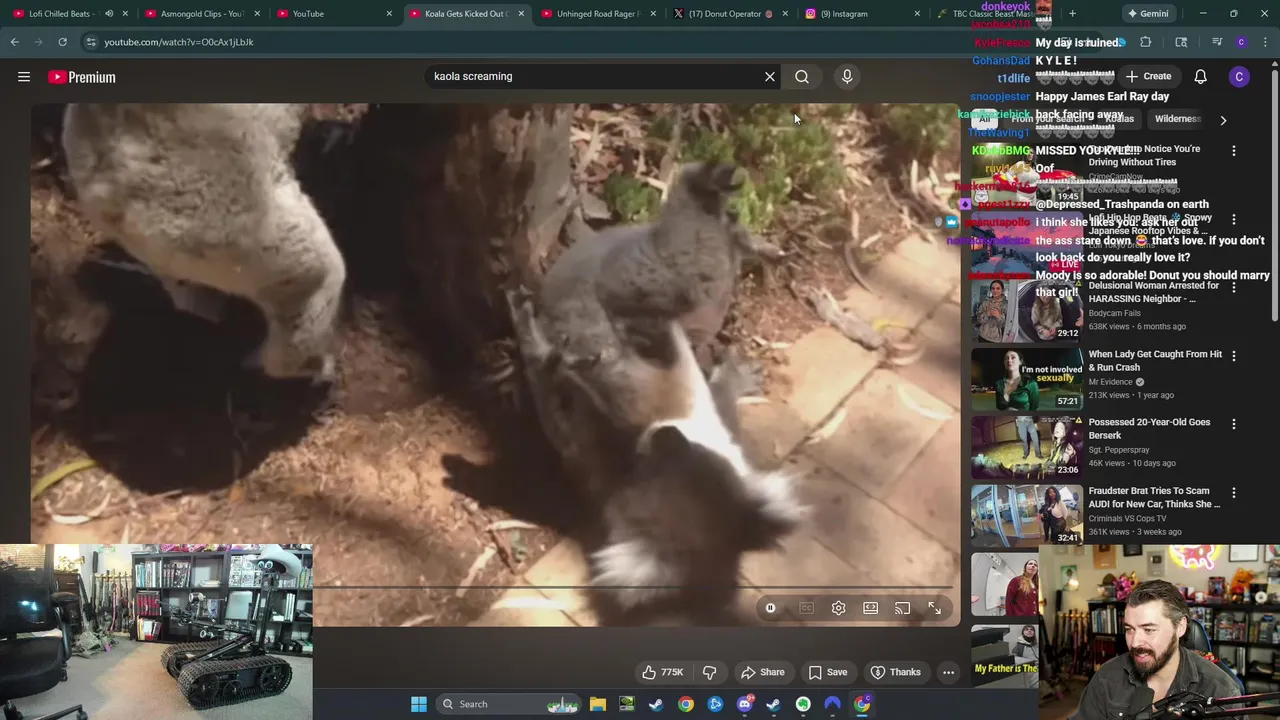The image size is (1280, 720).
Task: View site information icon in address bar
Action: [x=91, y=42]
